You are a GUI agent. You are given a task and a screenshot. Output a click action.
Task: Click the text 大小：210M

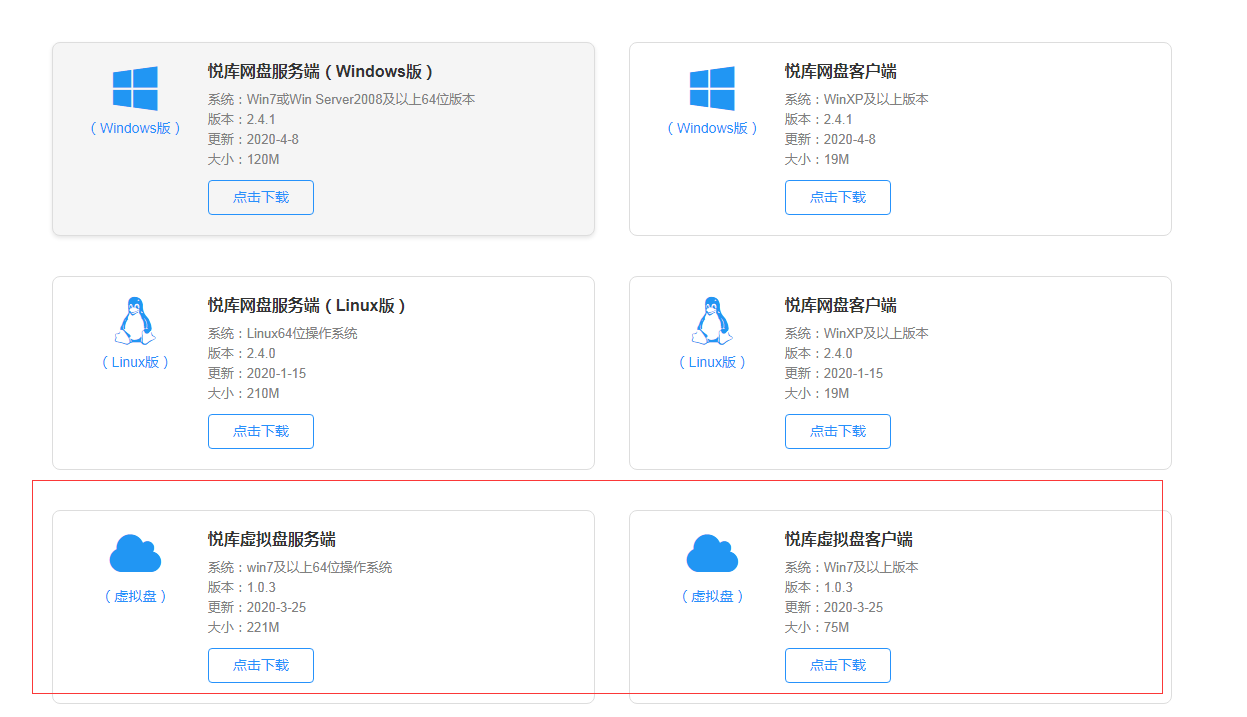coord(244,393)
